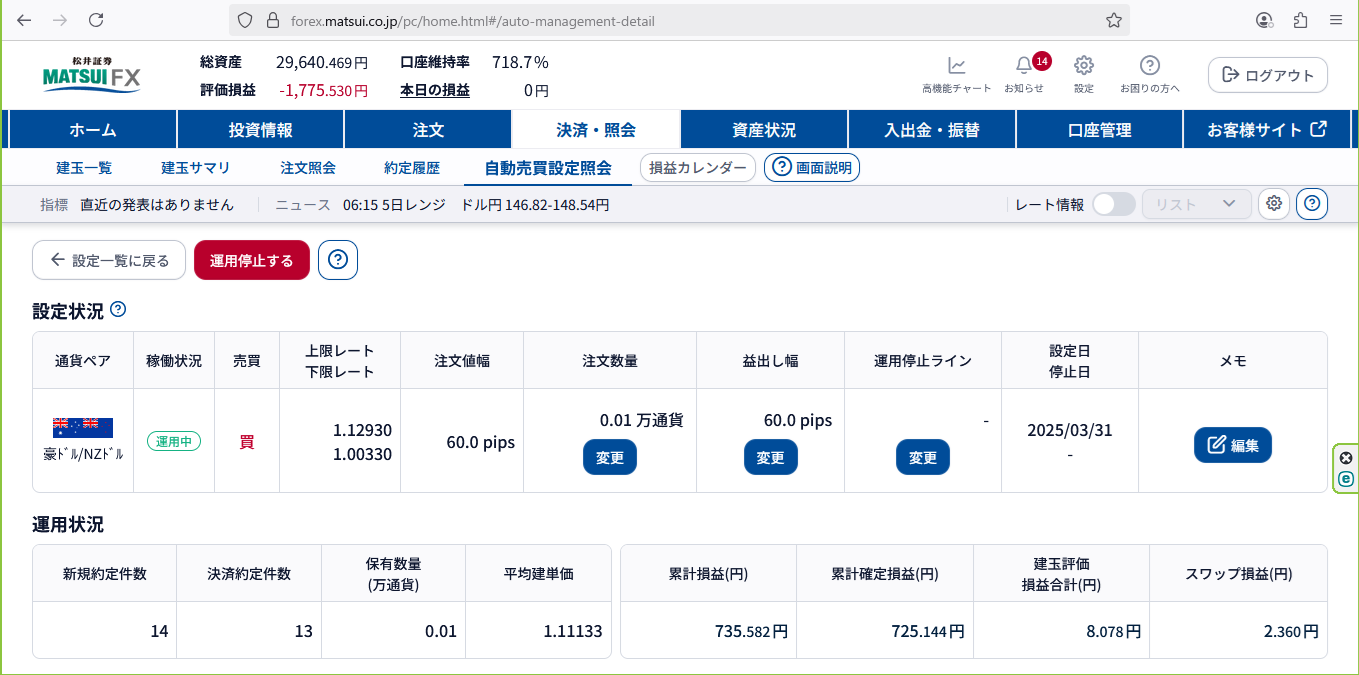Click the ログアウト button

coord(1268,75)
